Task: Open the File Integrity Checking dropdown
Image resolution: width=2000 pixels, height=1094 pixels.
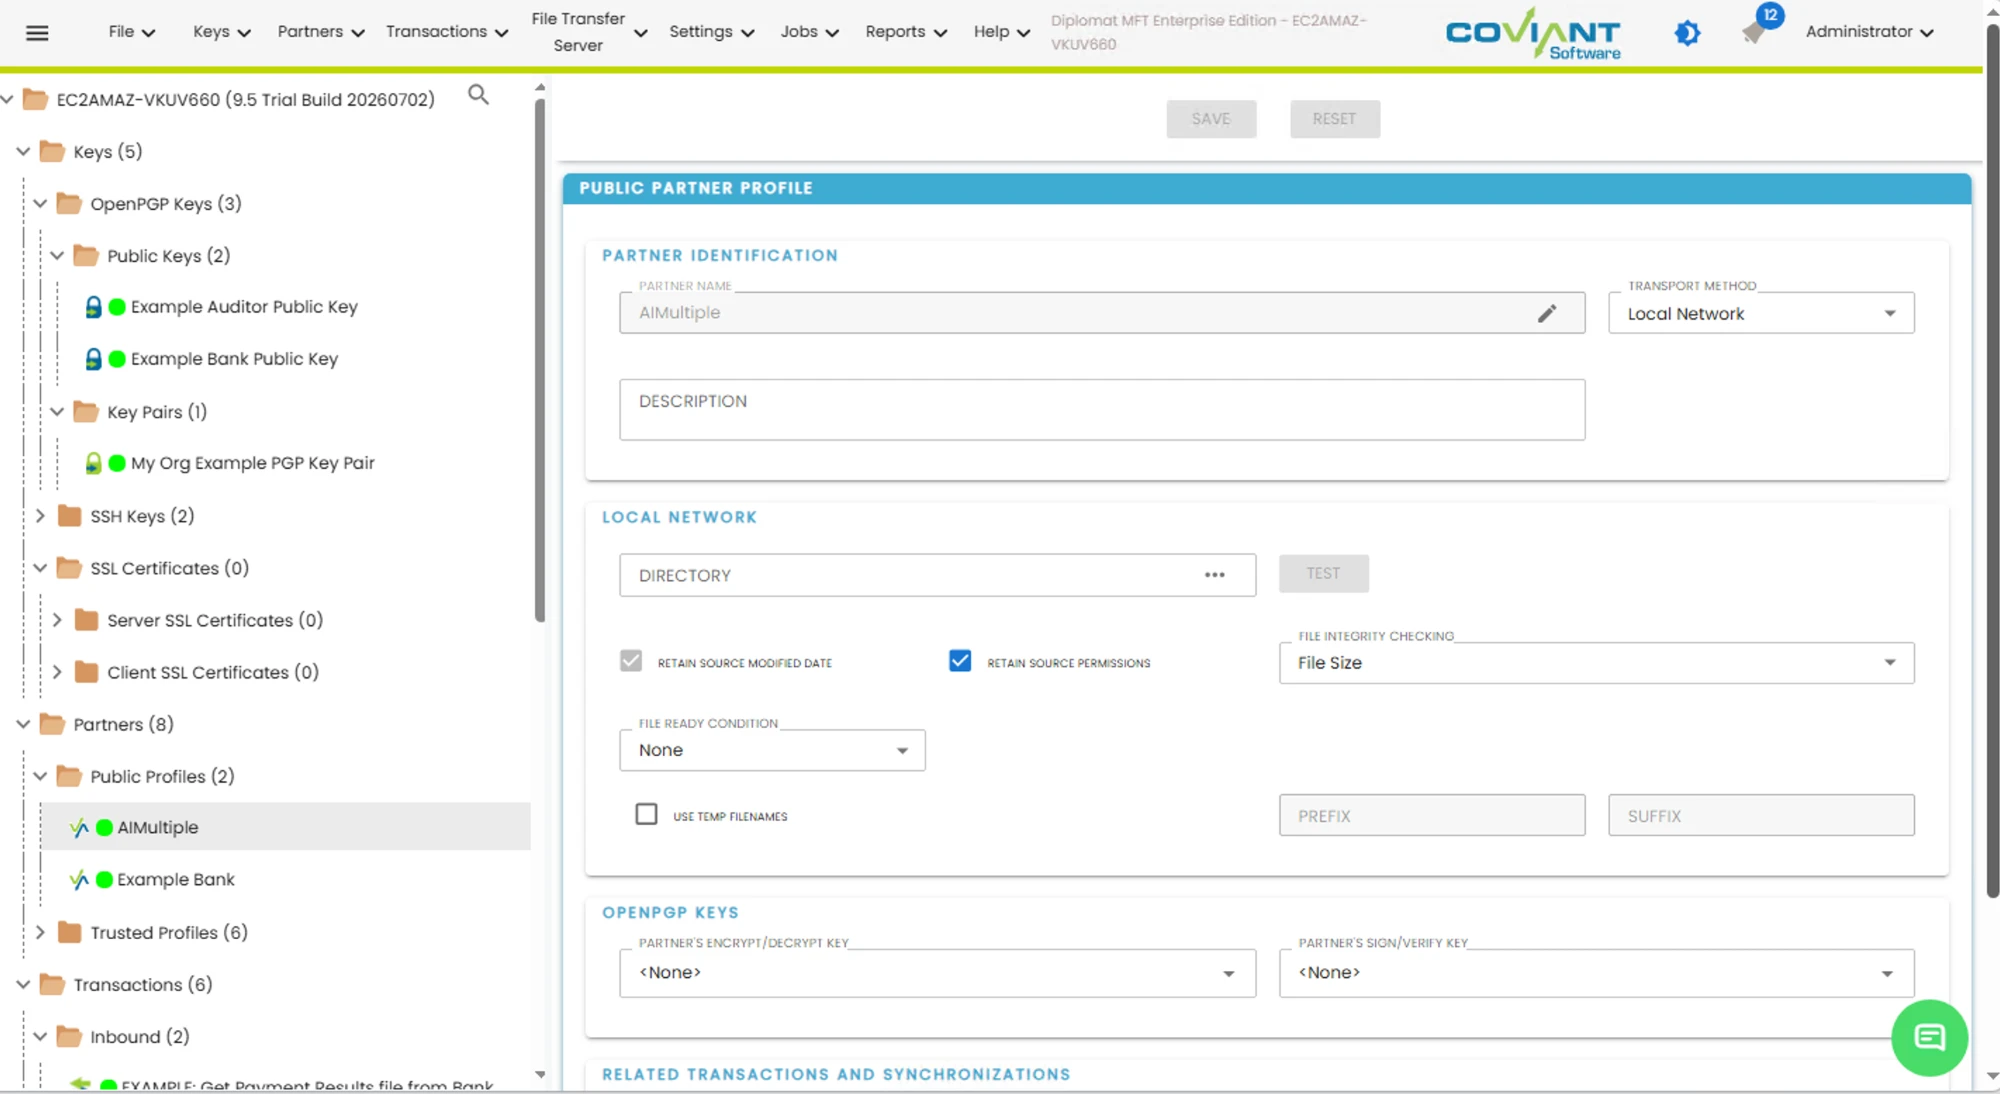Action: point(1596,663)
